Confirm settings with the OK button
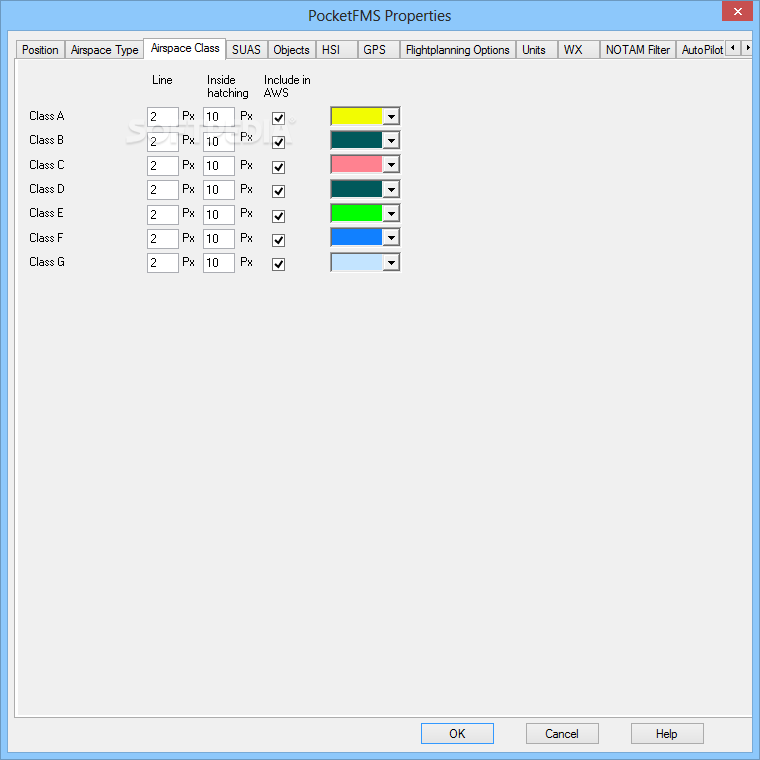The height and width of the screenshot is (760, 760). [x=457, y=733]
